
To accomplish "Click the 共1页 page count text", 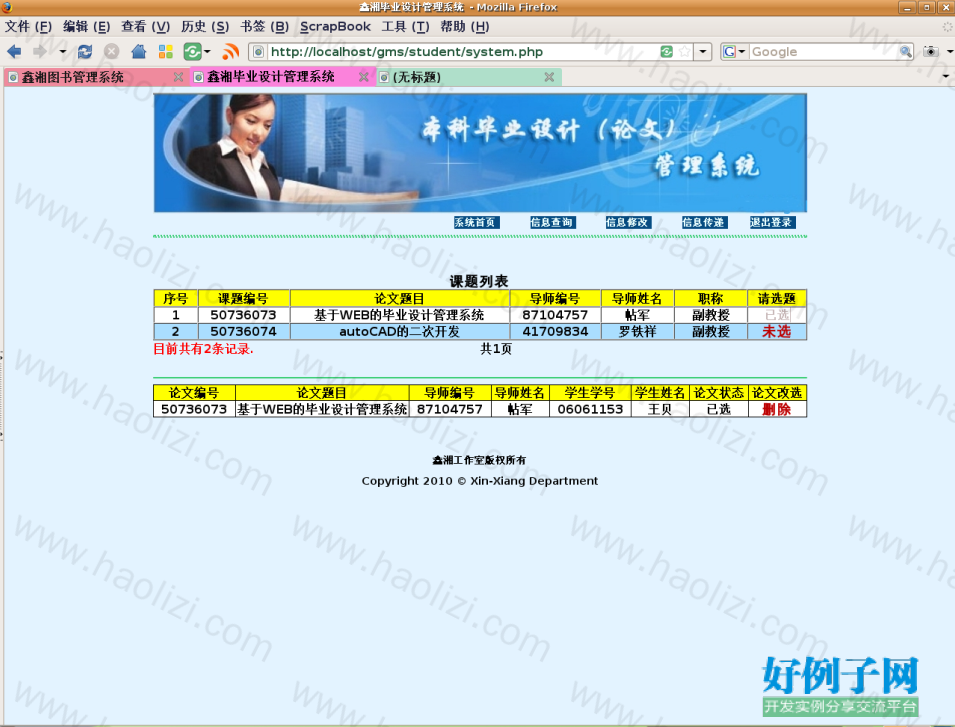I will 496,349.
